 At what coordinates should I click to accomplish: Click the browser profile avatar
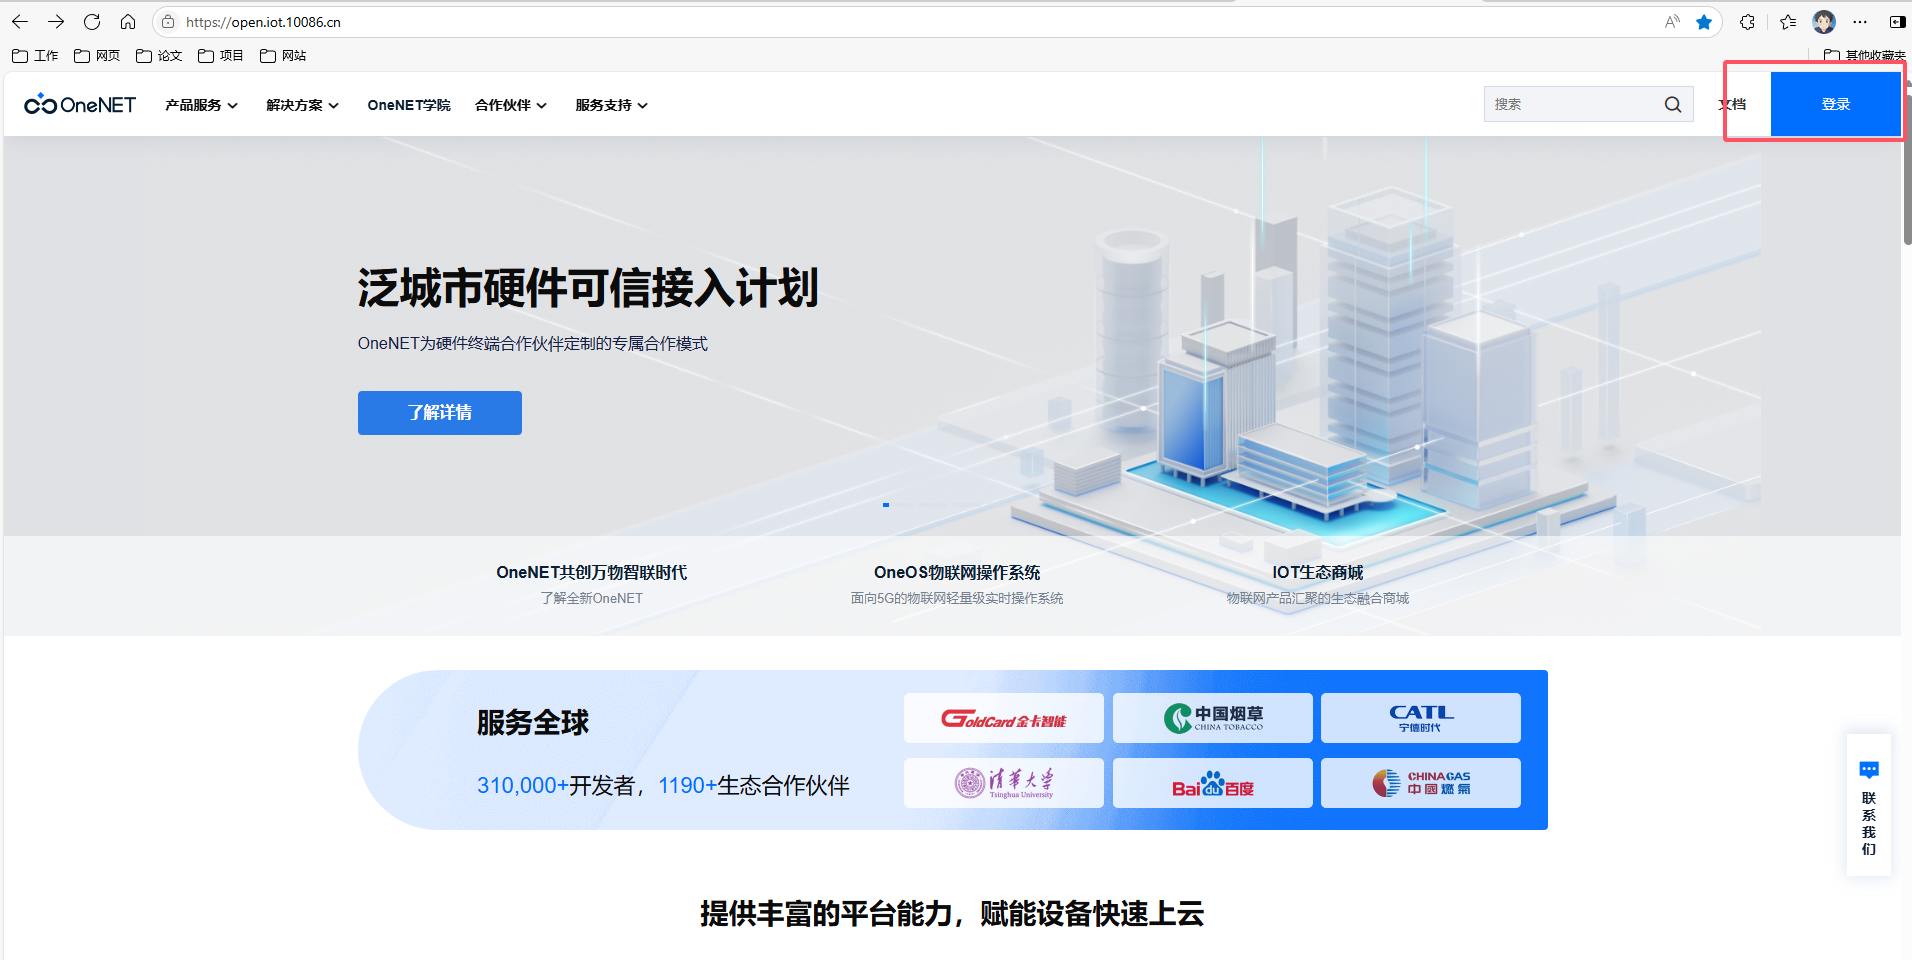1824,22
